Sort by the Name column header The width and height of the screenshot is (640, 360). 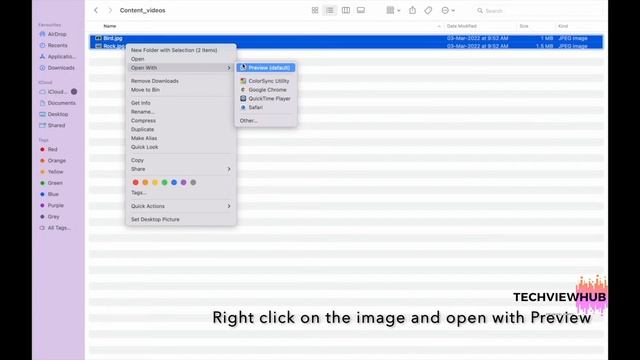110,26
